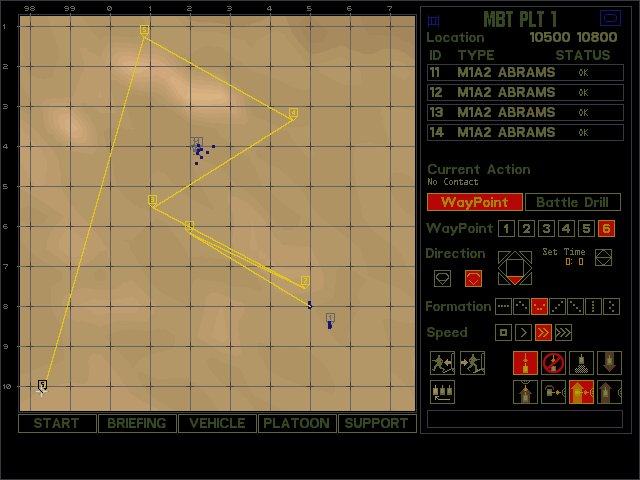Viewport: 640px width, 480px height.
Task: Select the red active WayPoint mode button
Action: pos(474,202)
